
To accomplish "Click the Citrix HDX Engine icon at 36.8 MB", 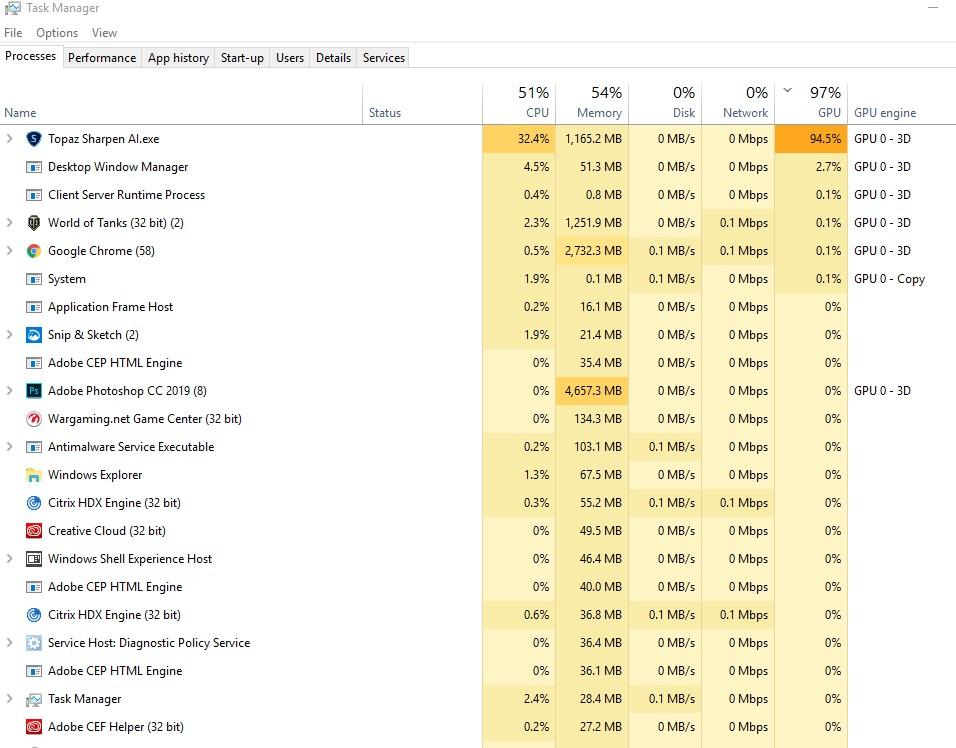I will click(34, 615).
